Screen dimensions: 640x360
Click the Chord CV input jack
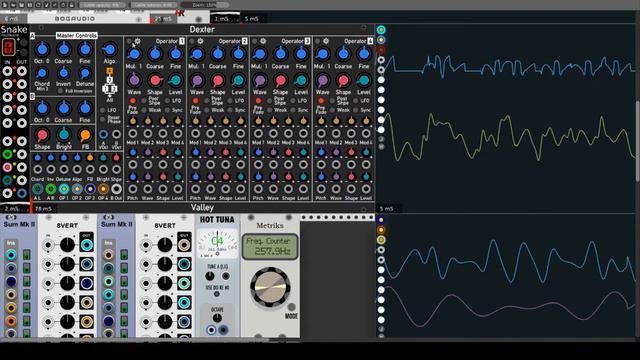(38, 169)
